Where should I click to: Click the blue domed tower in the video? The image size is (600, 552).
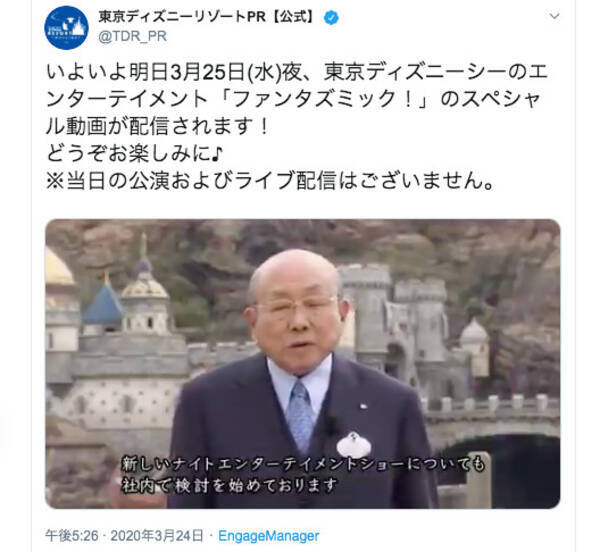(x=103, y=302)
